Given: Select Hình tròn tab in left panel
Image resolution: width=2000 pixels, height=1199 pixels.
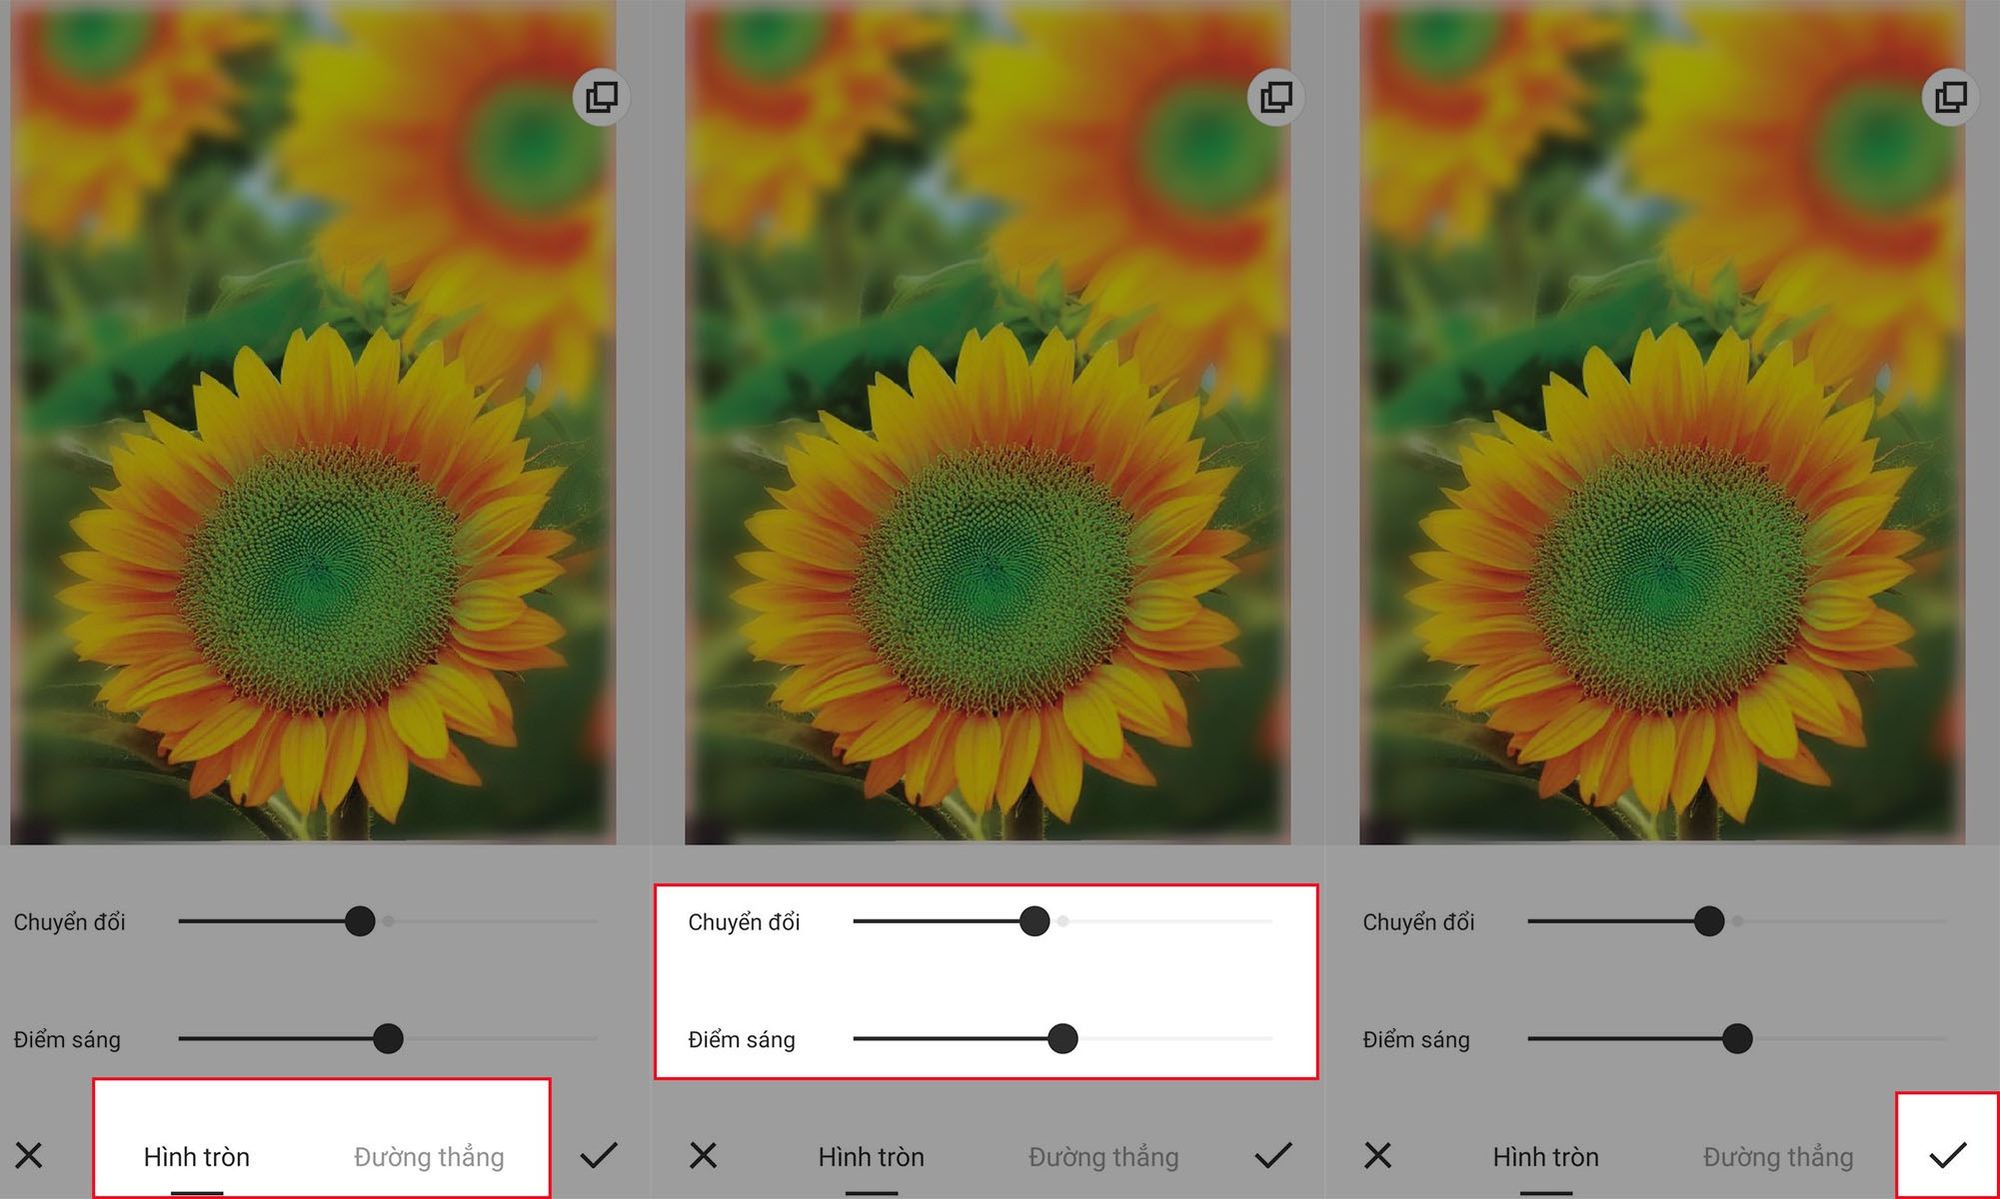Looking at the screenshot, I should (x=197, y=1157).
